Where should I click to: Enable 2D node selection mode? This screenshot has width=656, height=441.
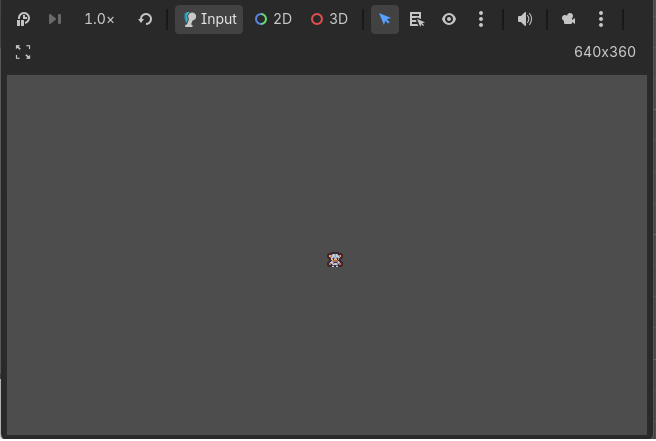273,19
